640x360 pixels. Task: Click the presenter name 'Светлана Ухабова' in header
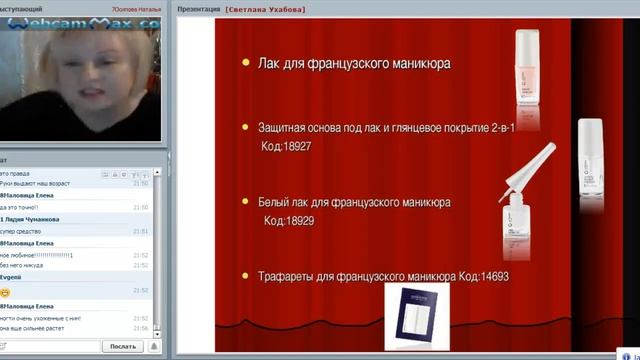265,9
